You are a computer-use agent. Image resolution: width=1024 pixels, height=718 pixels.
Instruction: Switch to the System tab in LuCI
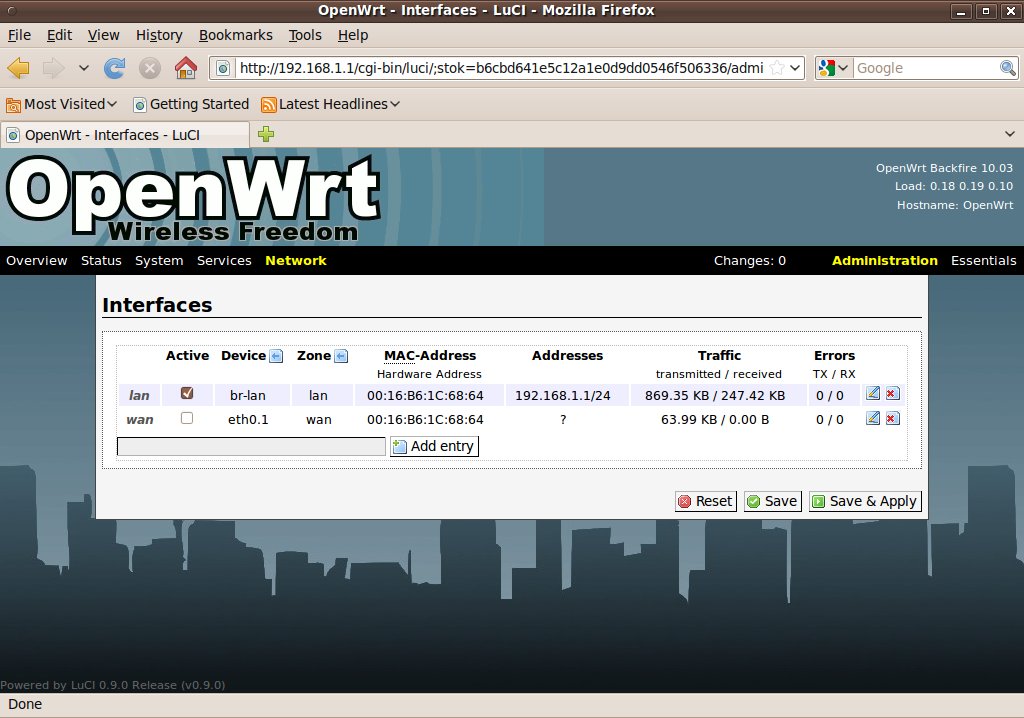[159, 261]
